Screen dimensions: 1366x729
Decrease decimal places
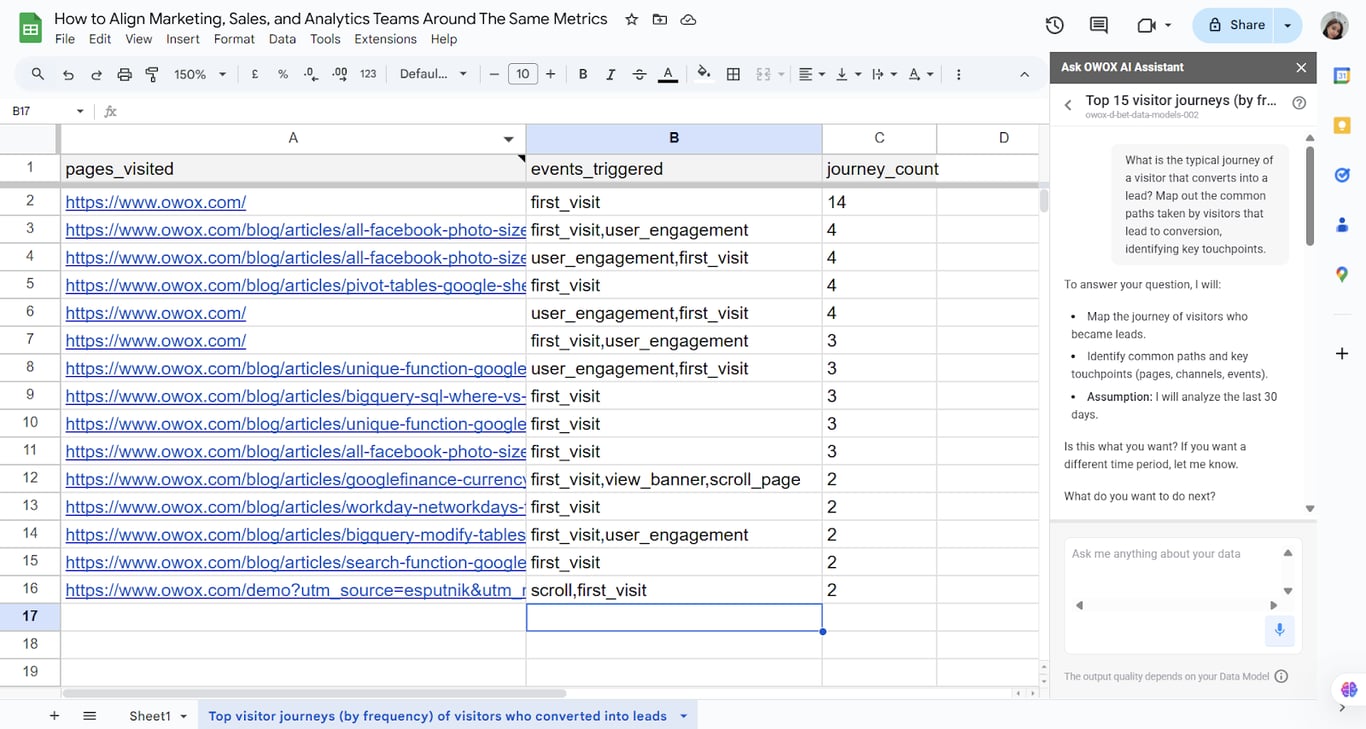pos(311,74)
